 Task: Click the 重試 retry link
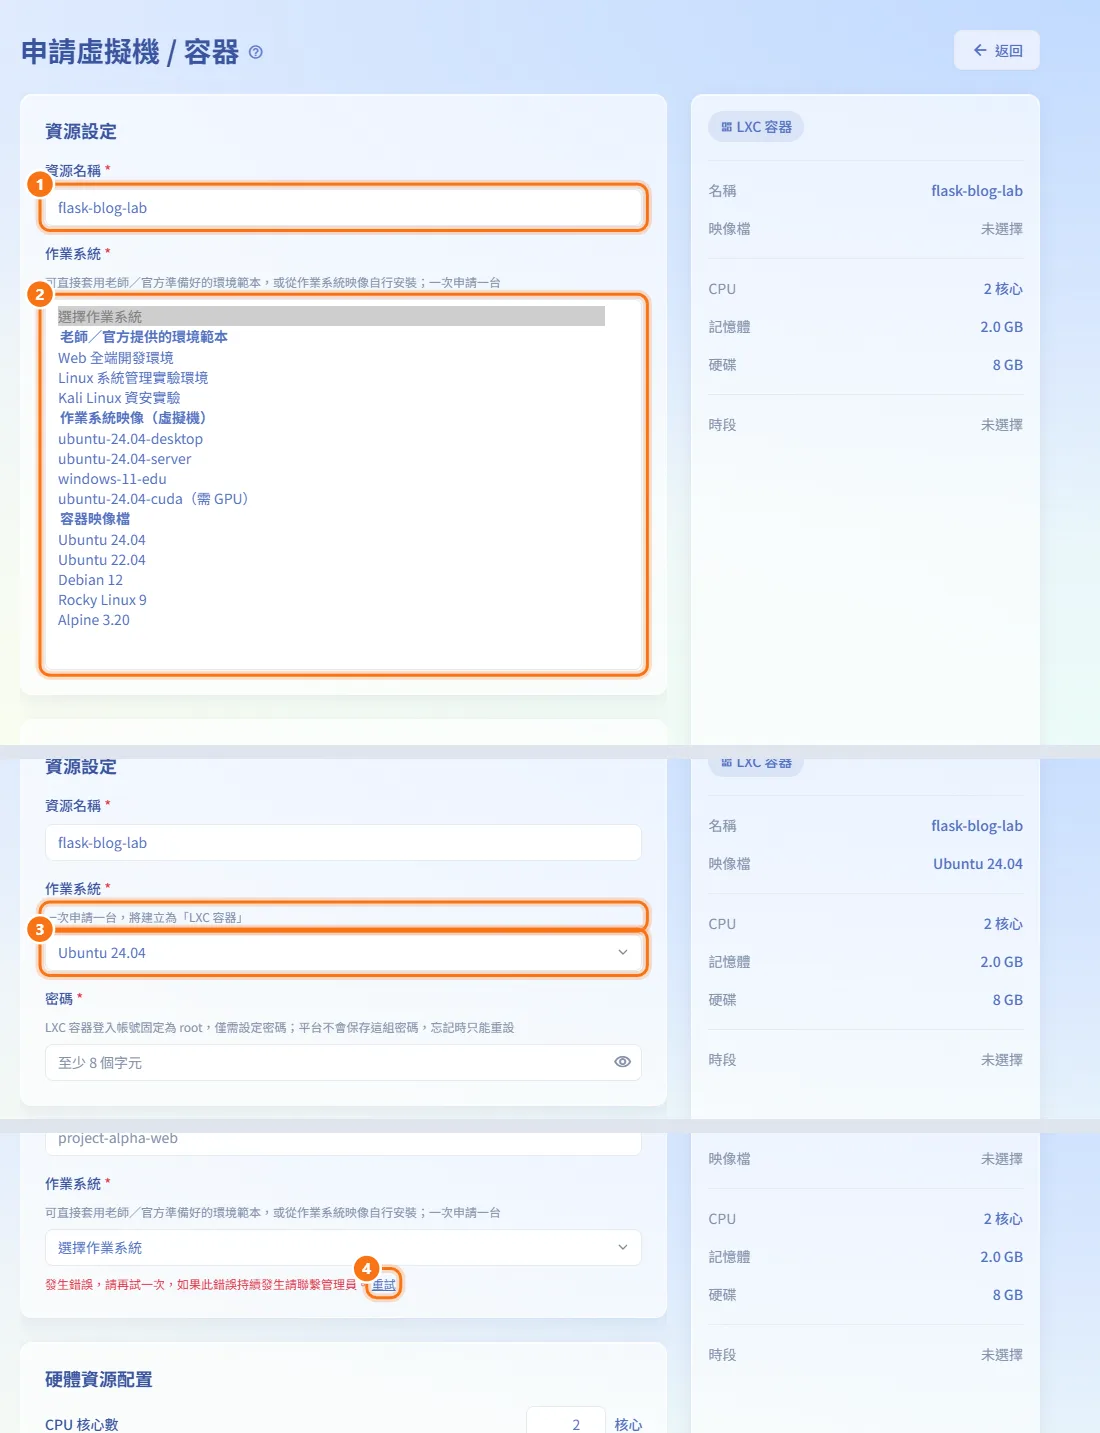click(x=384, y=1285)
